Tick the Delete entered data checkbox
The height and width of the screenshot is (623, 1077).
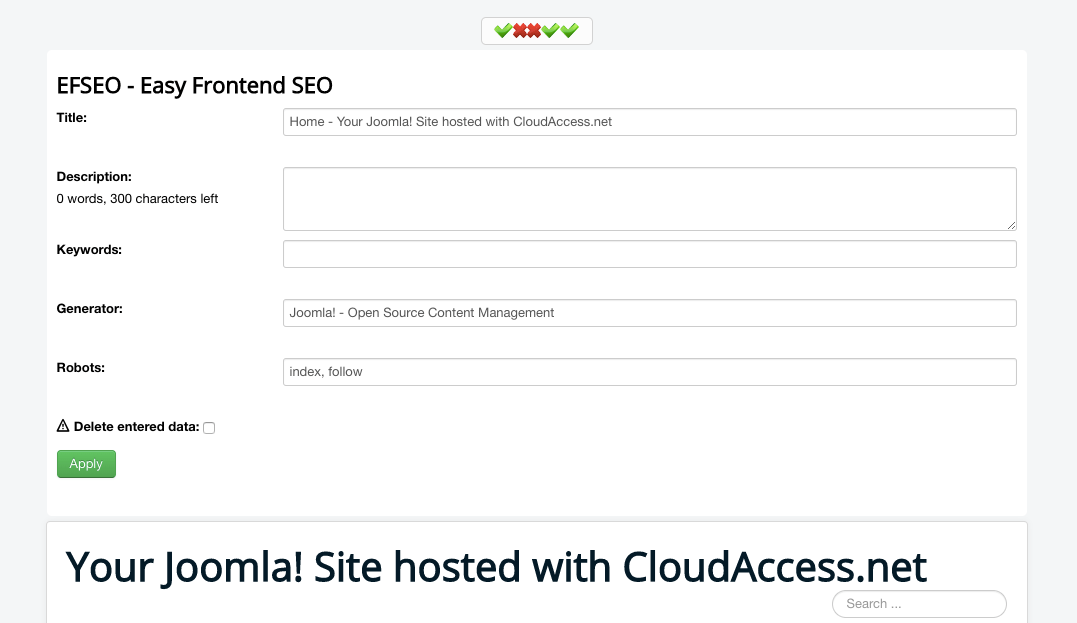pyautogui.click(x=209, y=428)
